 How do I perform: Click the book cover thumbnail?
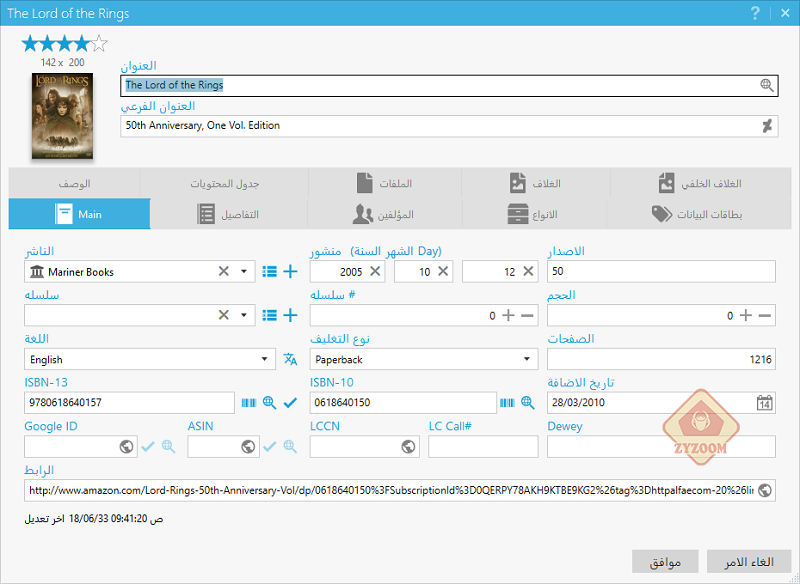coord(62,116)
